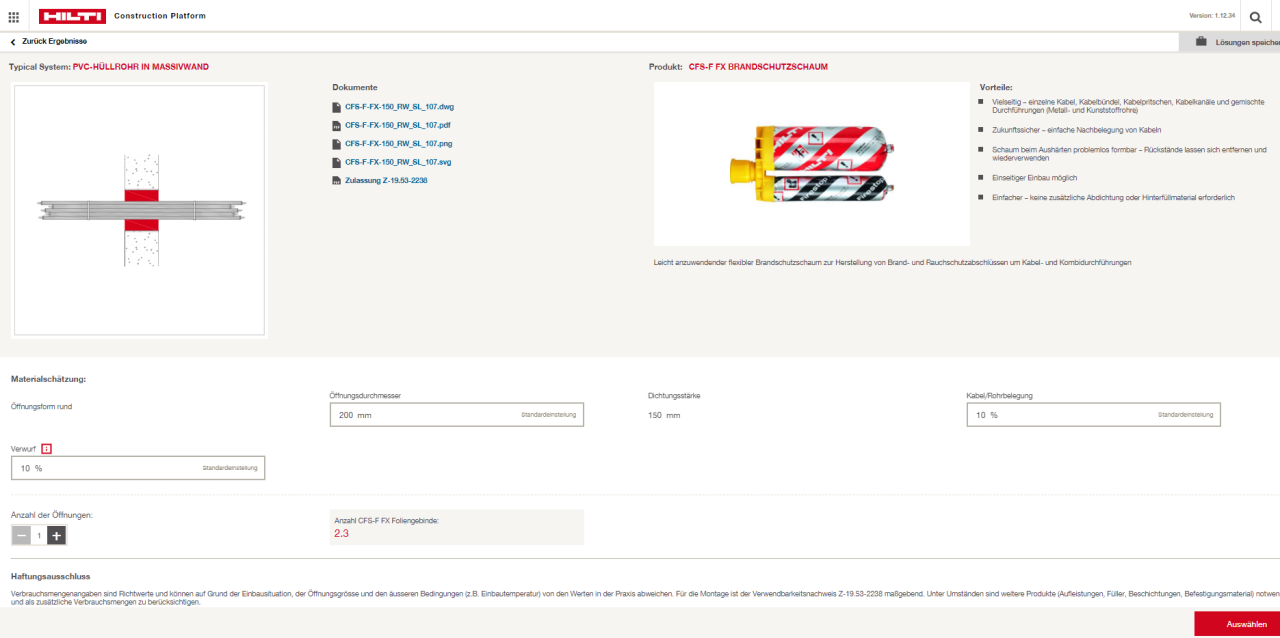
Task: Open the info icon next to Verwurf
Action: click(x=46, y=448)
